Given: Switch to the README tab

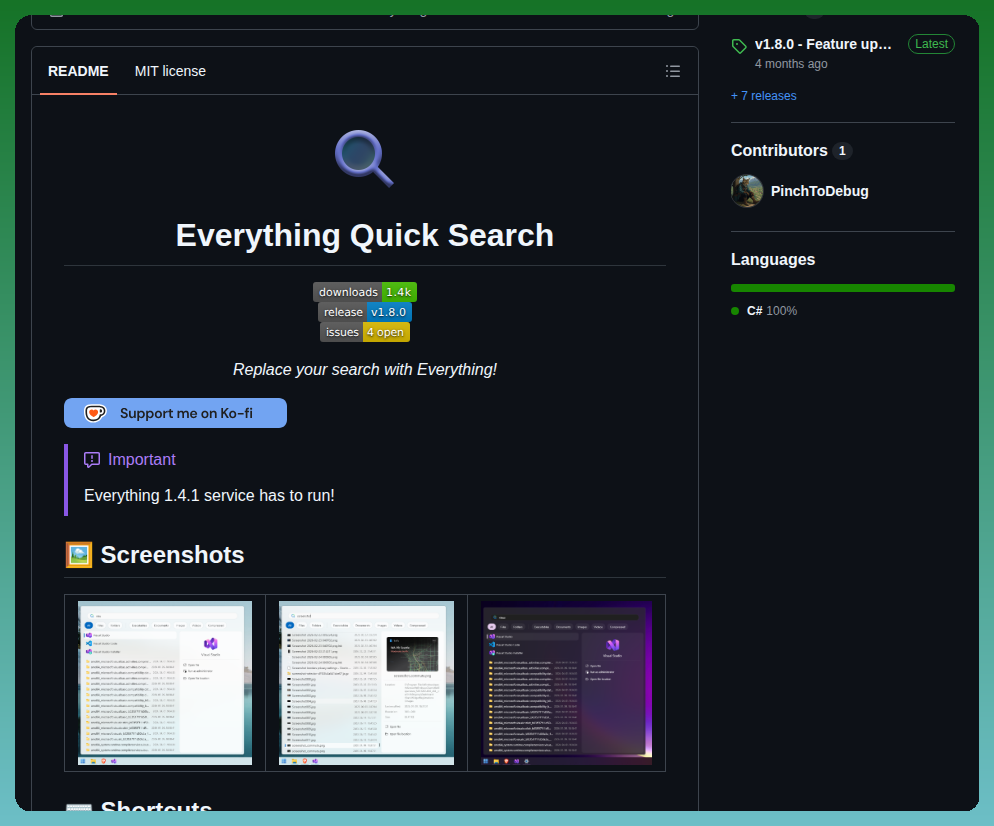Looking at the screenshot, I should pyautogui.click(x=78, y=71).
